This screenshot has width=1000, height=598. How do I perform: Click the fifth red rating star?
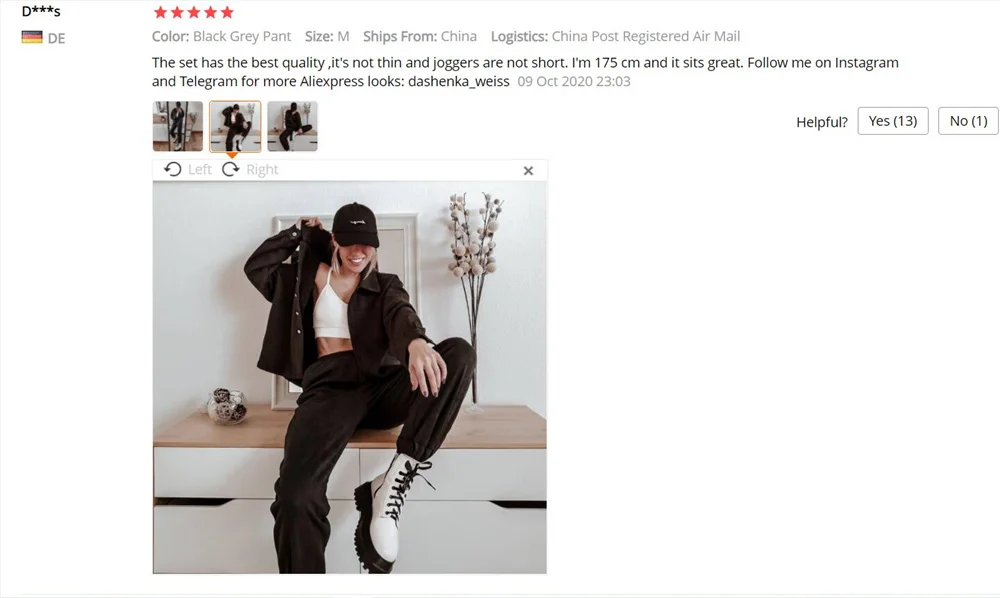pos(227,12)
